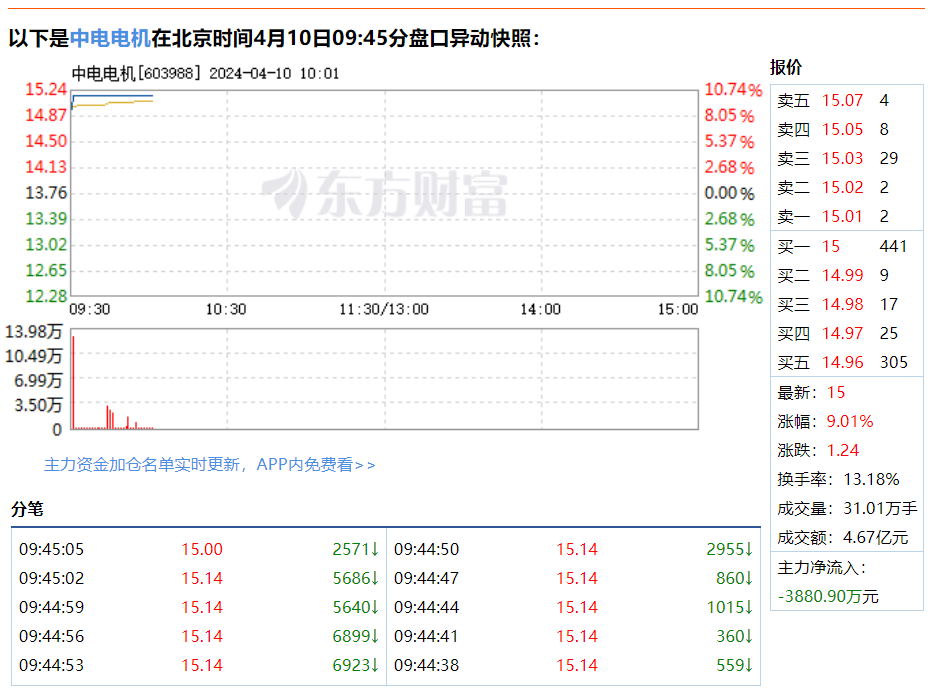Click the red volume bar chart
Viewport: 935px width, 695px height.
pos(385,378)
